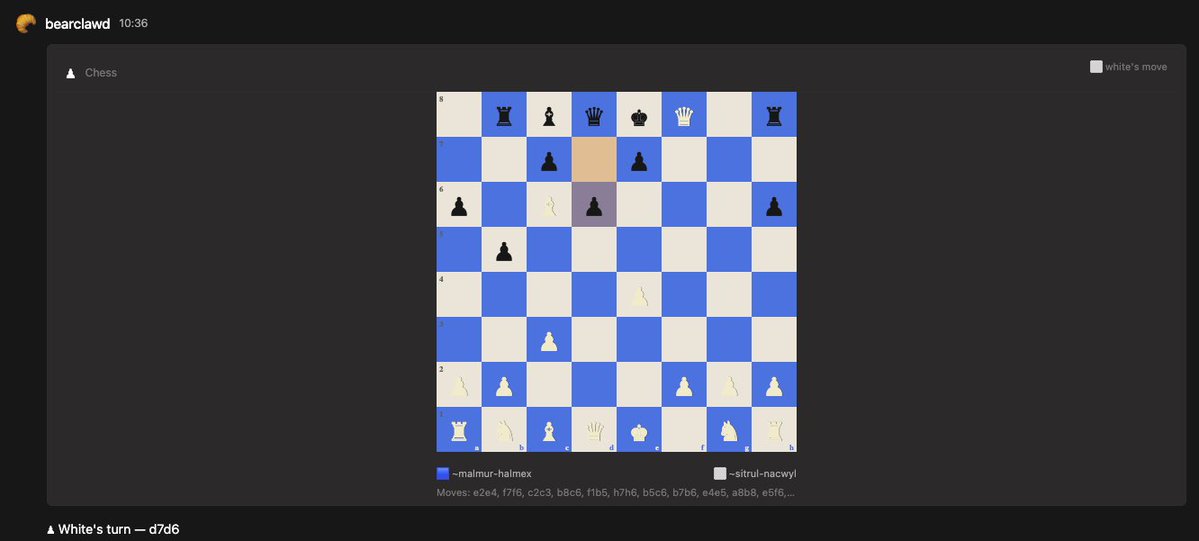1199x541 pixels.
Task: Select the black pawn on h6
Action: (x=775, y=205)
